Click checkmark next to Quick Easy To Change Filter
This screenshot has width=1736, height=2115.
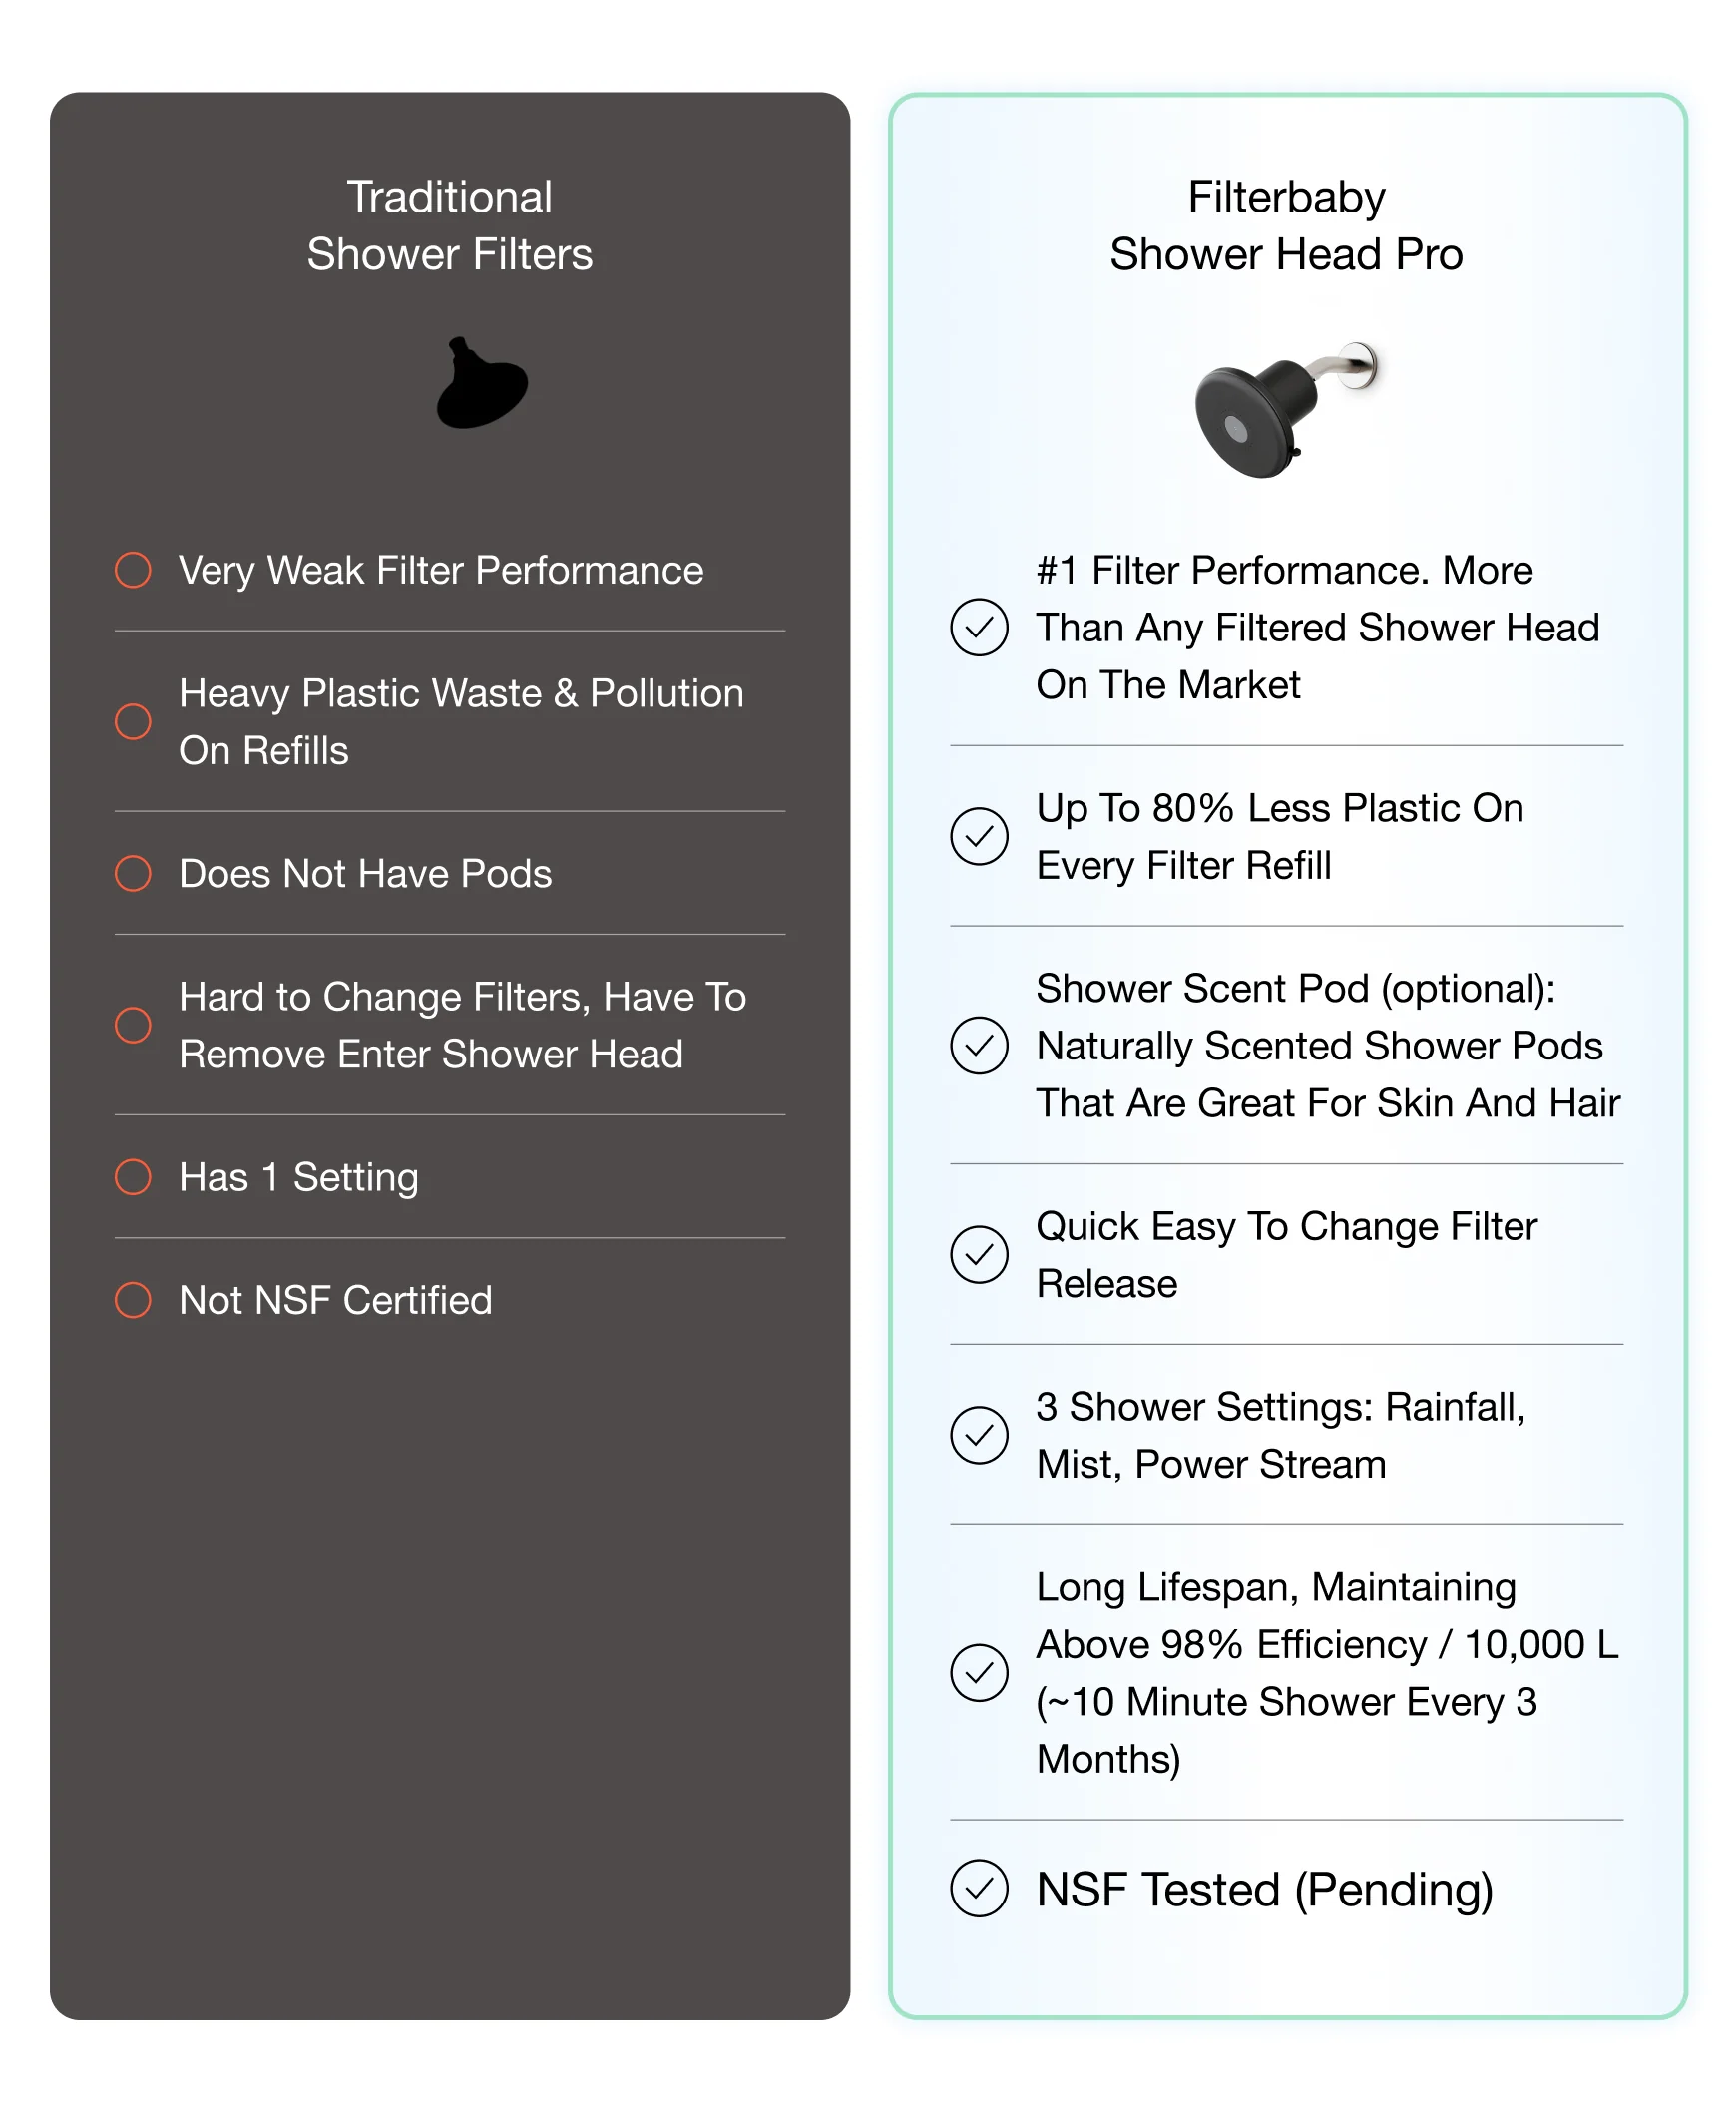coord(979,1254)
